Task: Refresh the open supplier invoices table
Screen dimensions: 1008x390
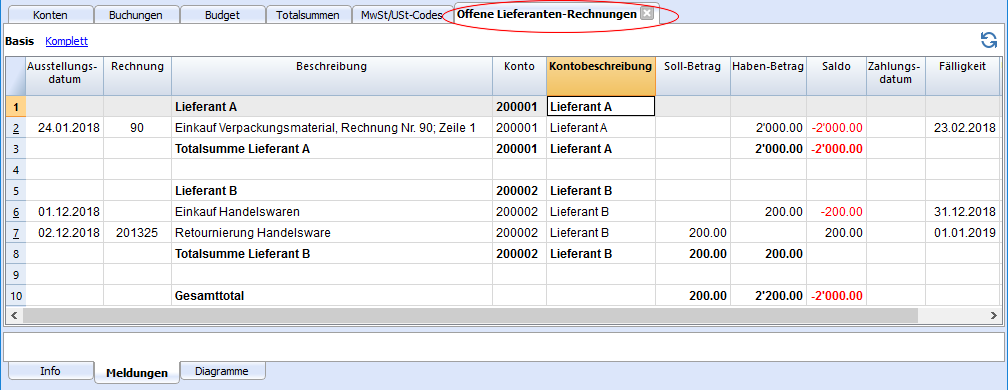Action: pyautogui.click(x=989, y=41)
